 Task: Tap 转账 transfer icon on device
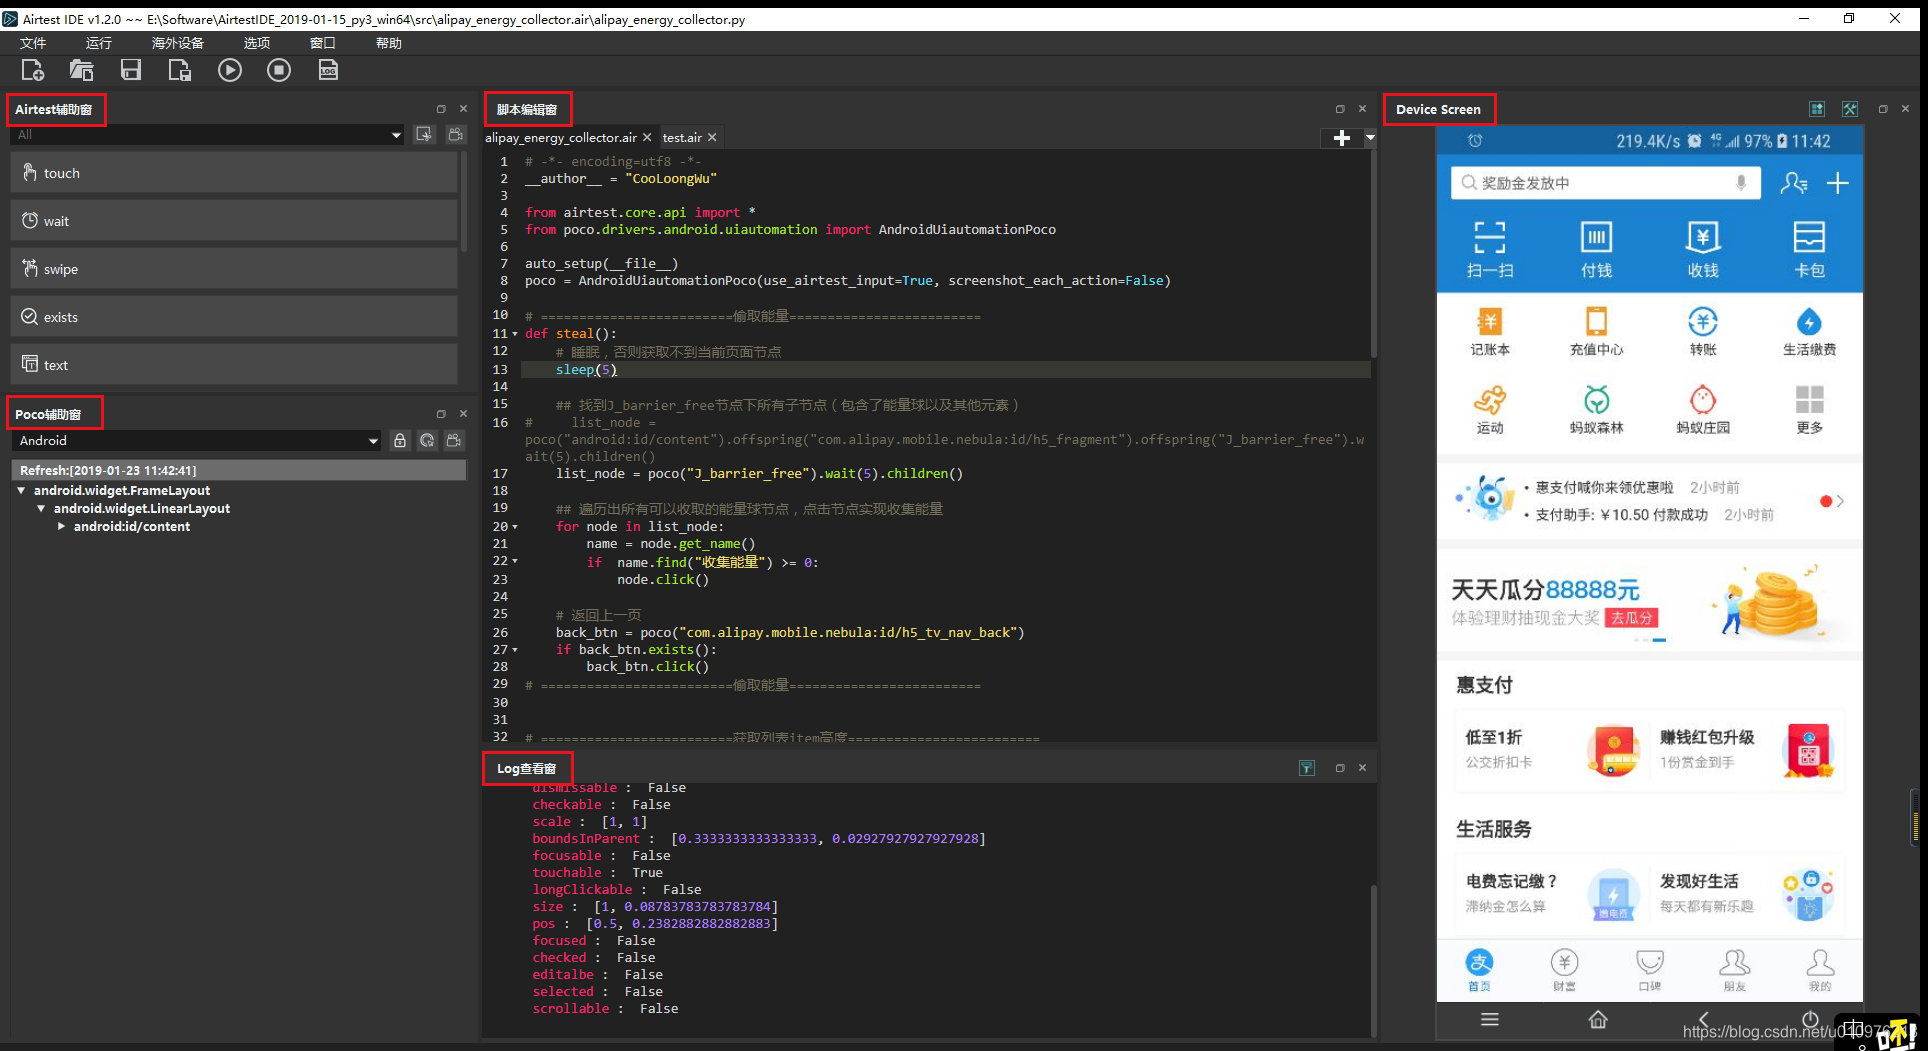[x=1703, y=332]
